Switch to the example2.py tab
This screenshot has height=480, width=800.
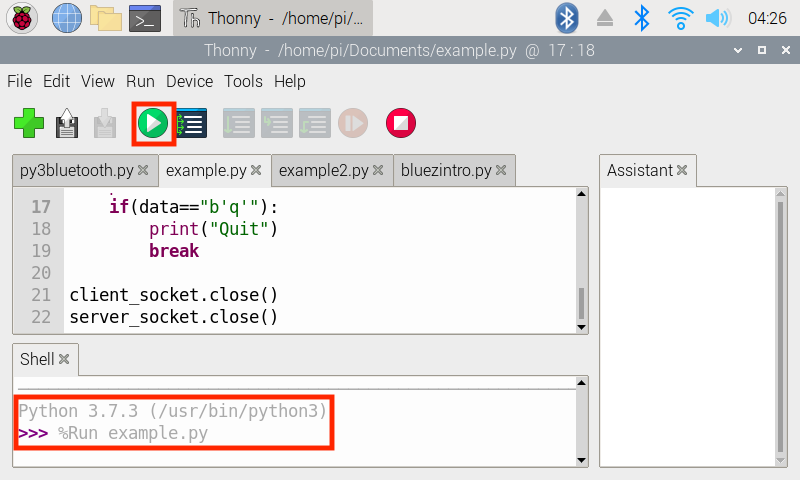point(323,170)
